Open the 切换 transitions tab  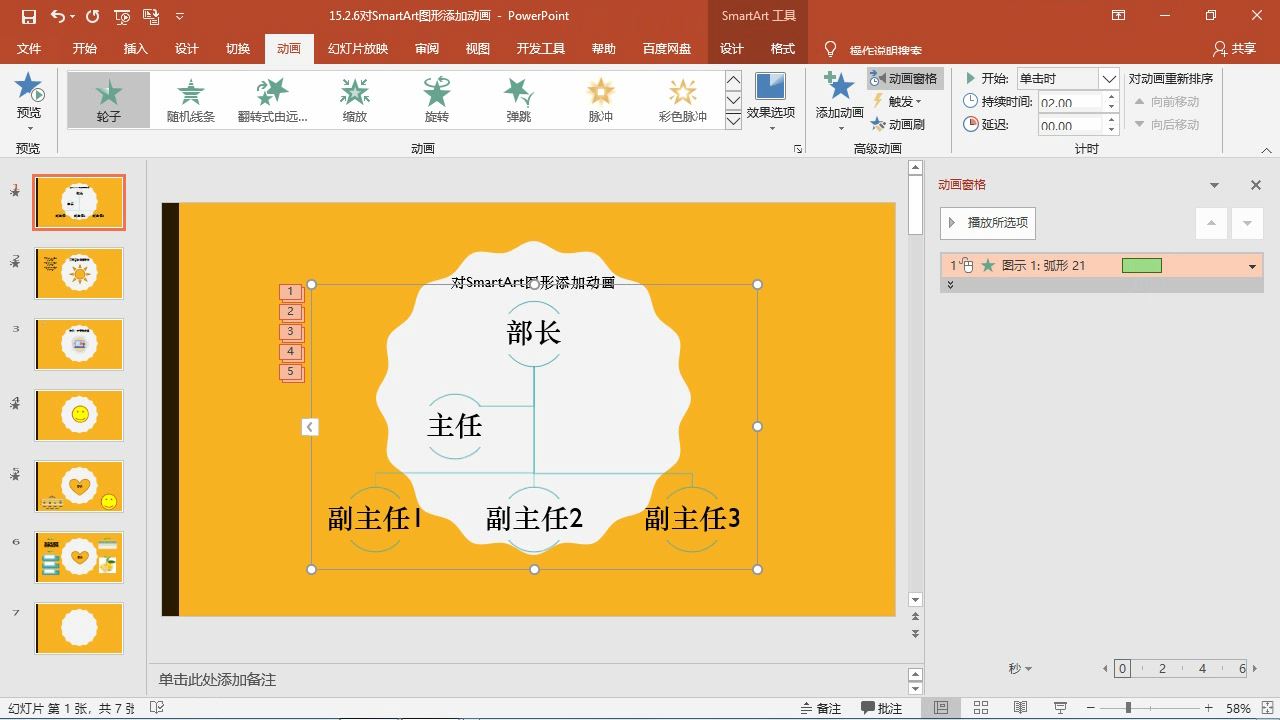(238, 49)
